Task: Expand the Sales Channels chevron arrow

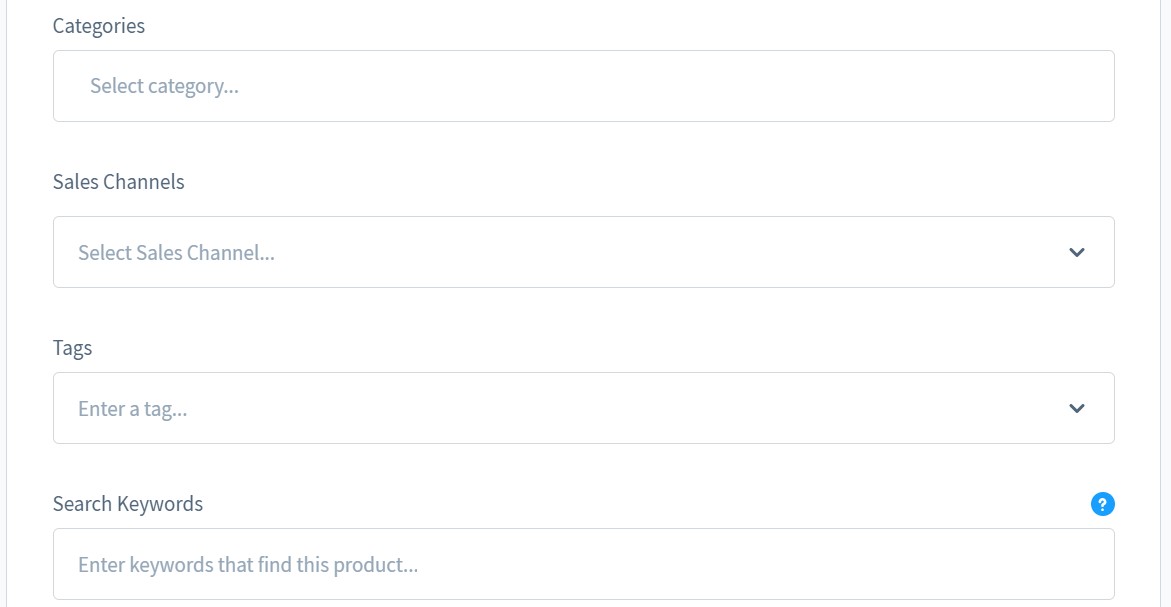Action: coord(1077,252)
